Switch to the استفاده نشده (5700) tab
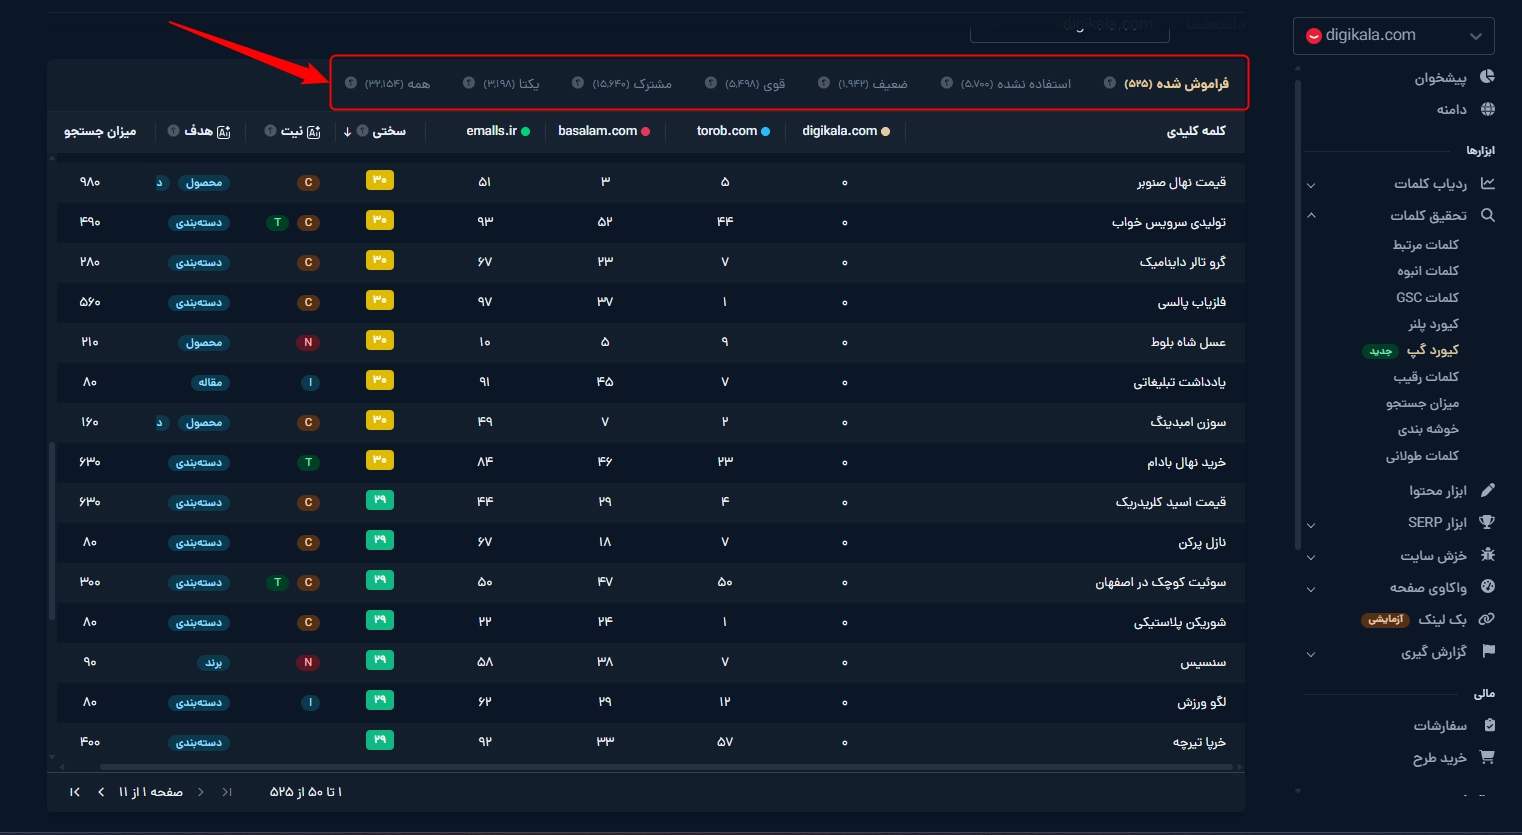The image size is (1522, 835). coord(1015,83)
